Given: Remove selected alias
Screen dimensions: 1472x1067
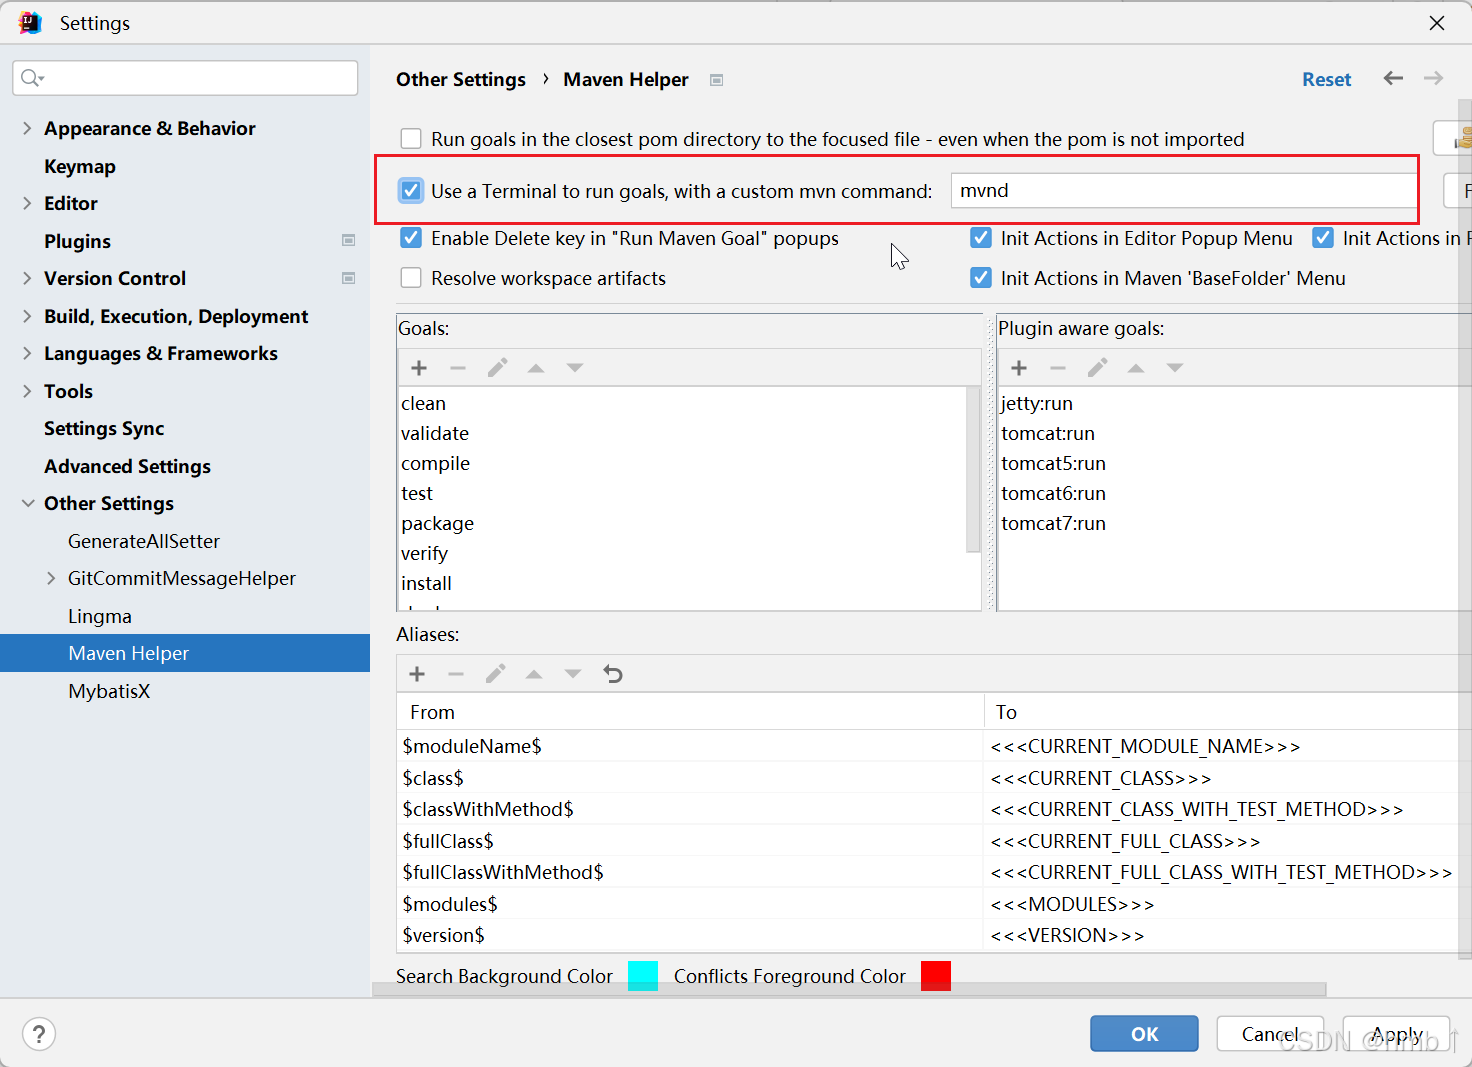Looking at the screenshot, I should click(x=456, y=674).
